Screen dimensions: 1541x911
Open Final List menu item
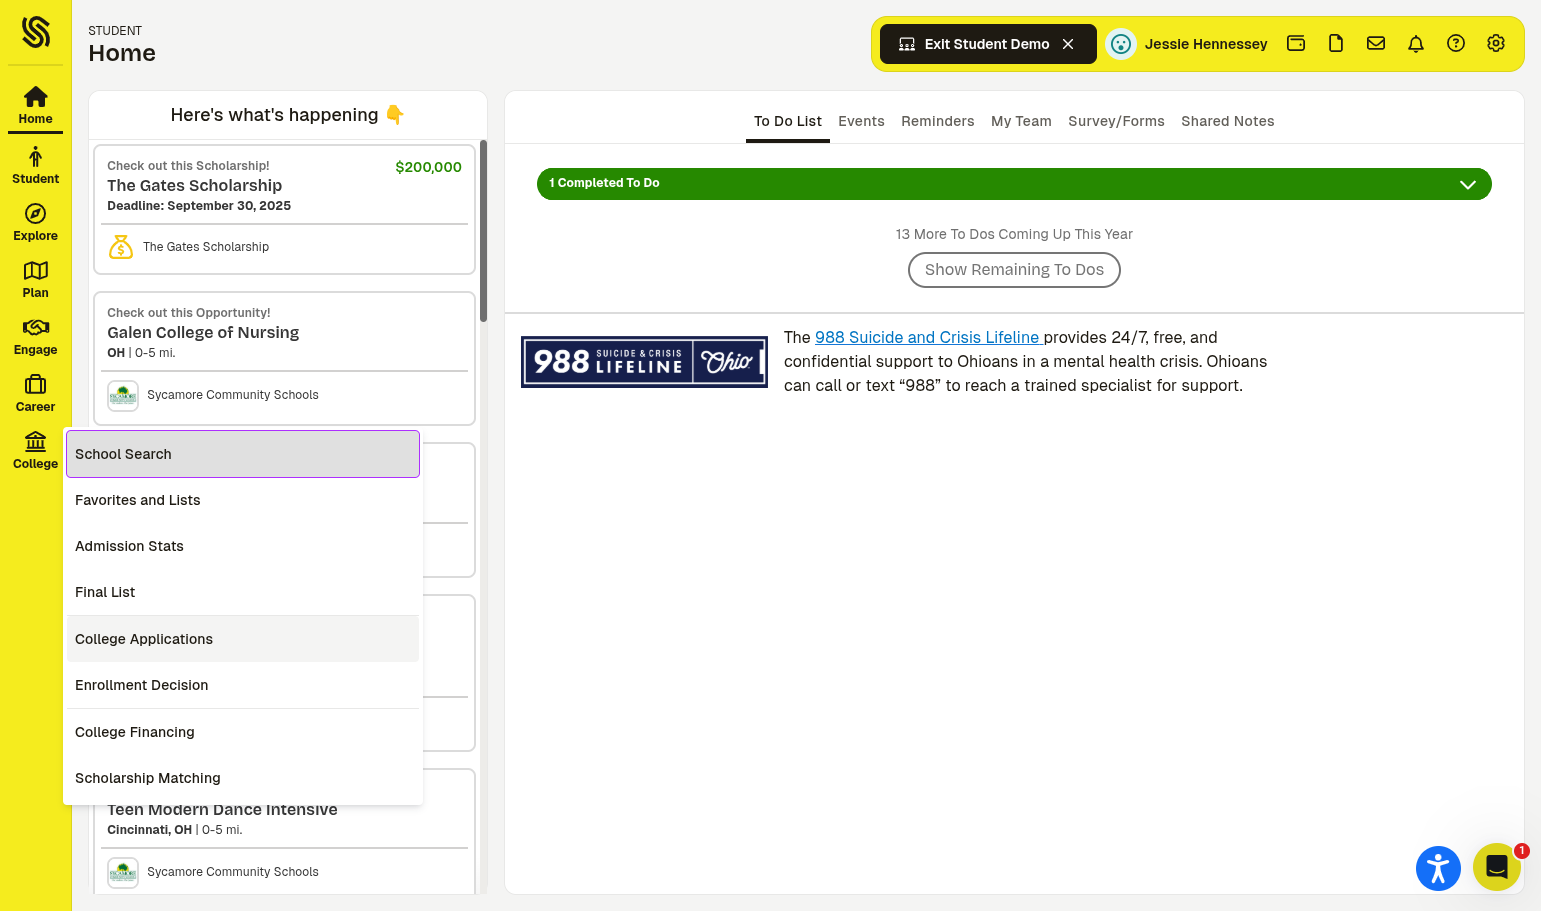click(243, 592)
